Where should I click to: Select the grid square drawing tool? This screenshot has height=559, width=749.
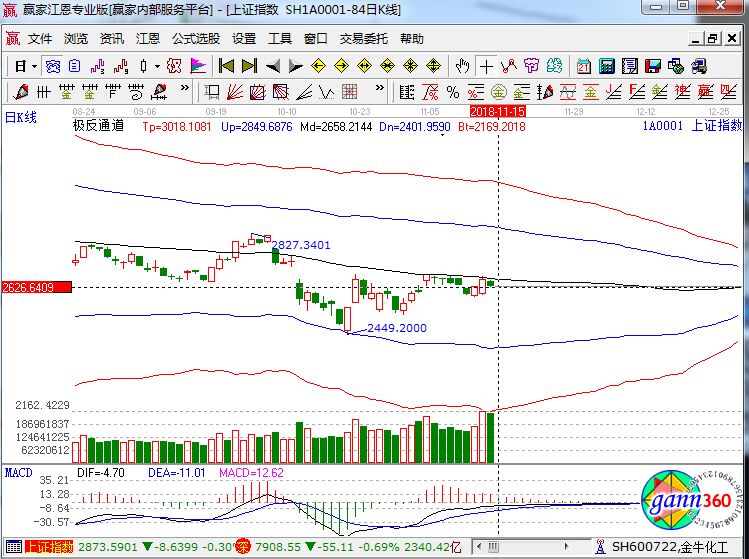[348, 92]
